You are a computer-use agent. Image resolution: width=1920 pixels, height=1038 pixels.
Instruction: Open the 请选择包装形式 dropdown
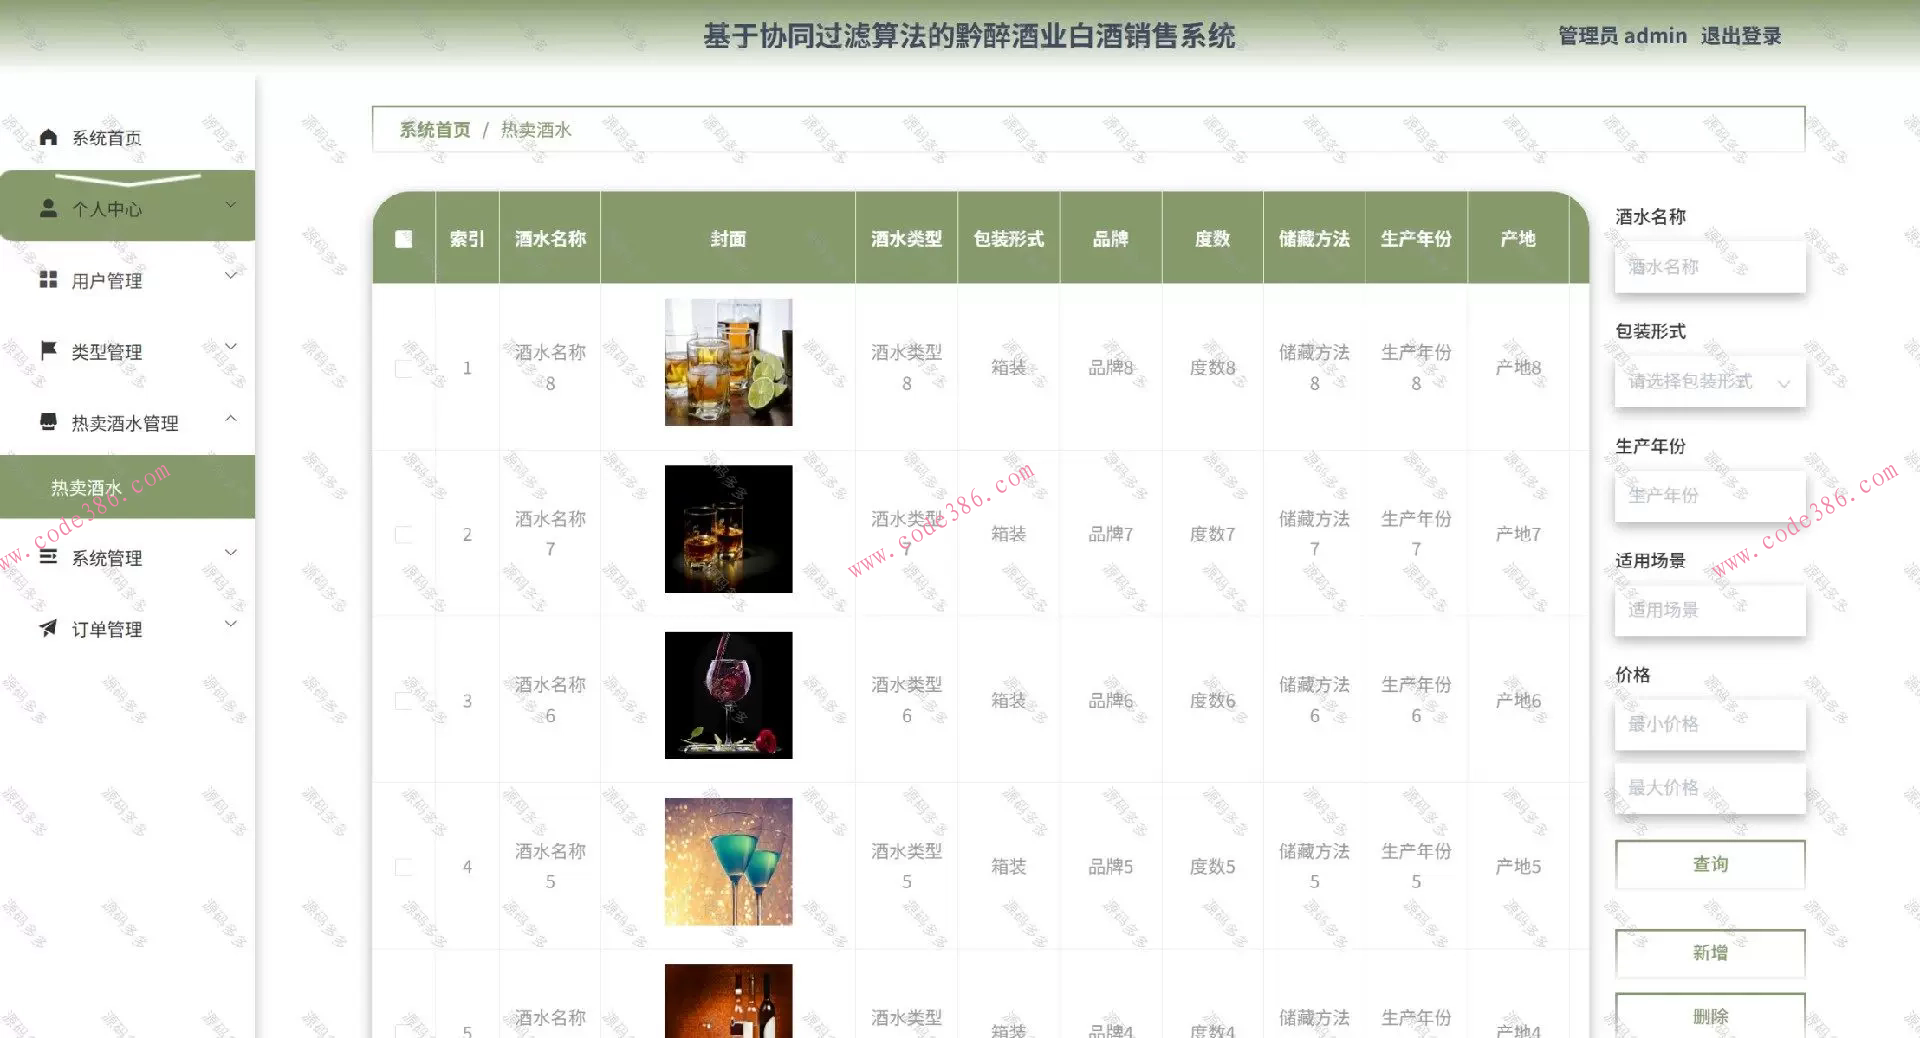(1709, 381)
